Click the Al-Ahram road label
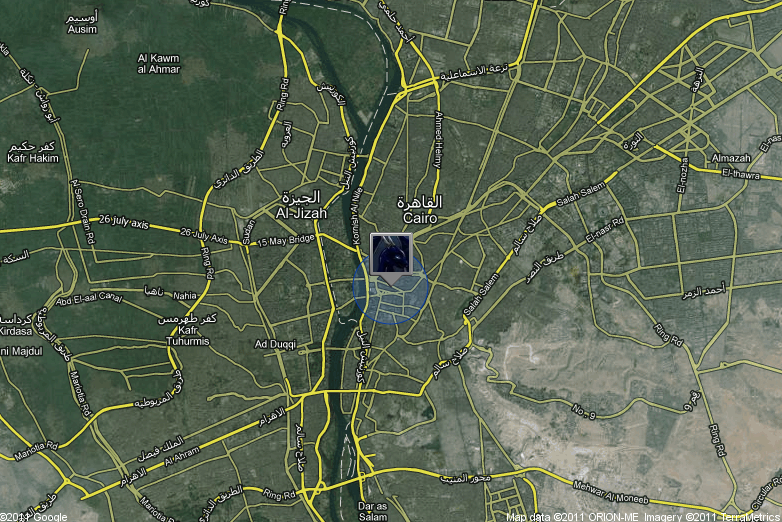This screenshot has width=782, height=522. click(x=183, y=455)
